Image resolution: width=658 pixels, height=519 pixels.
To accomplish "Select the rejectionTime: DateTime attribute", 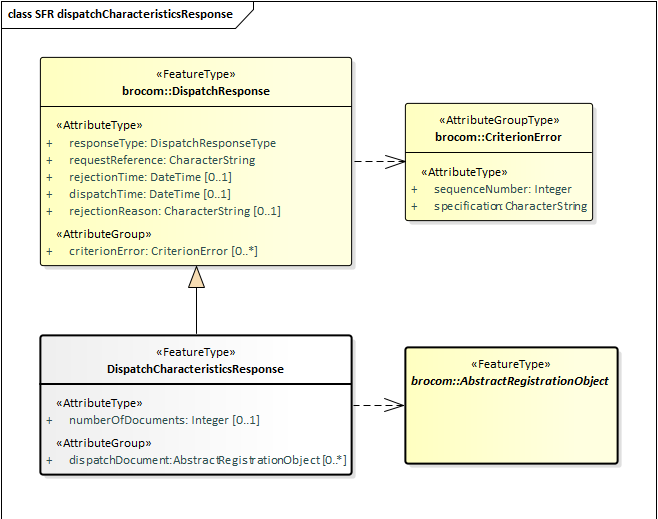I will coord(150,177).
